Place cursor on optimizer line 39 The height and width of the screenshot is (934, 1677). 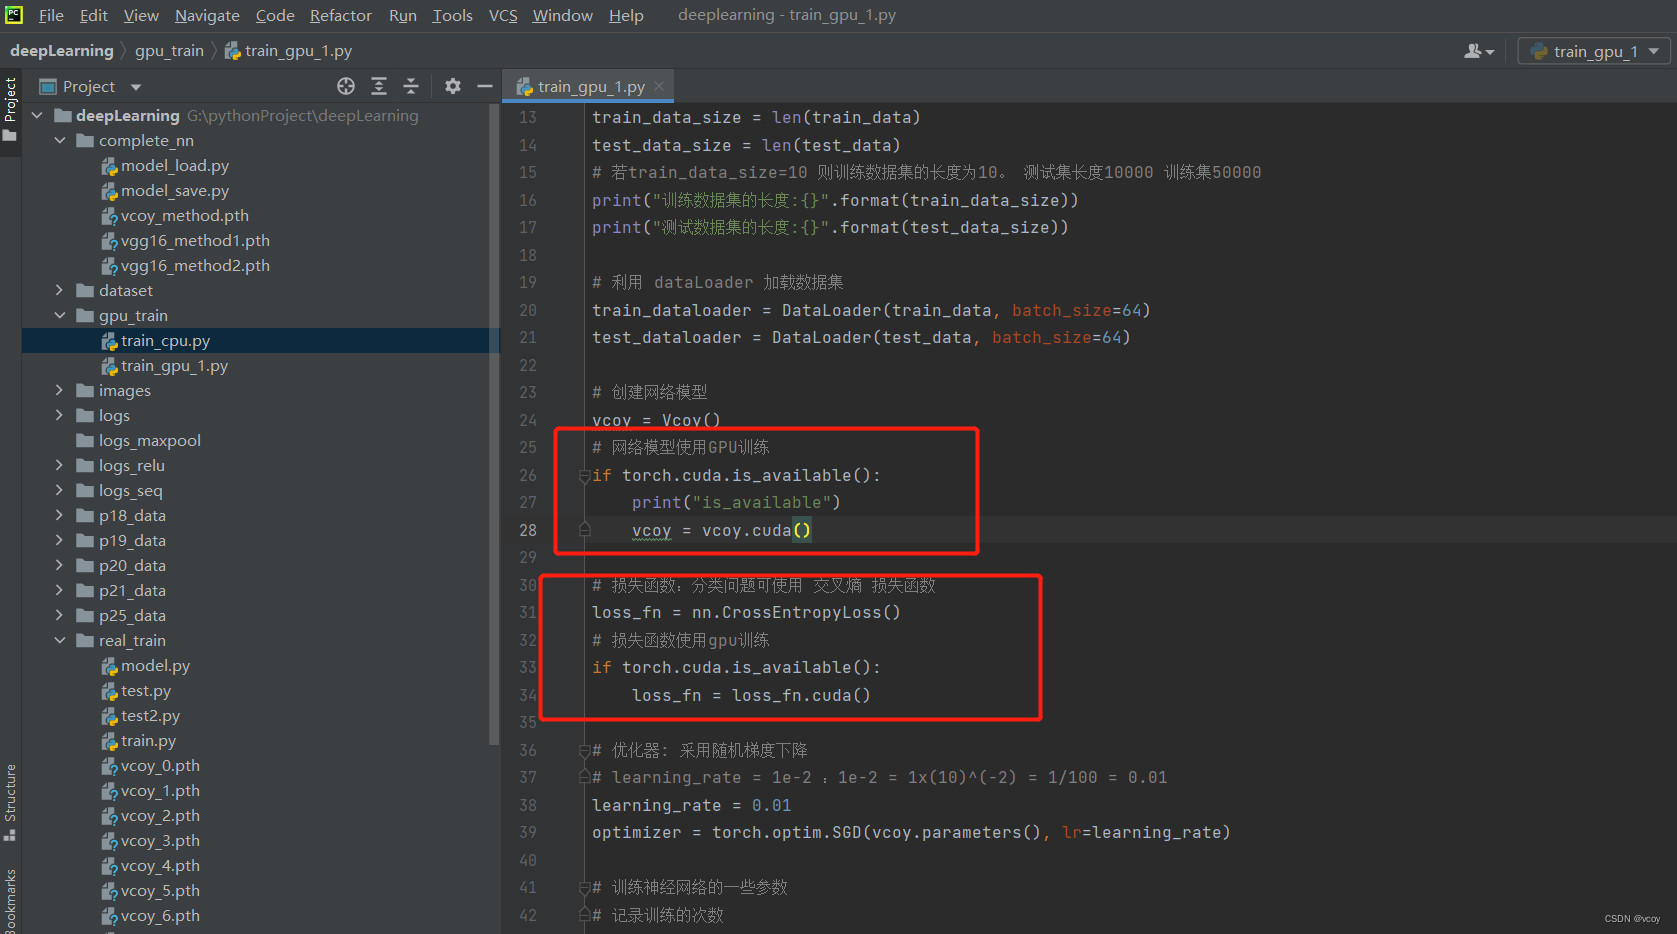click(911, 832)
